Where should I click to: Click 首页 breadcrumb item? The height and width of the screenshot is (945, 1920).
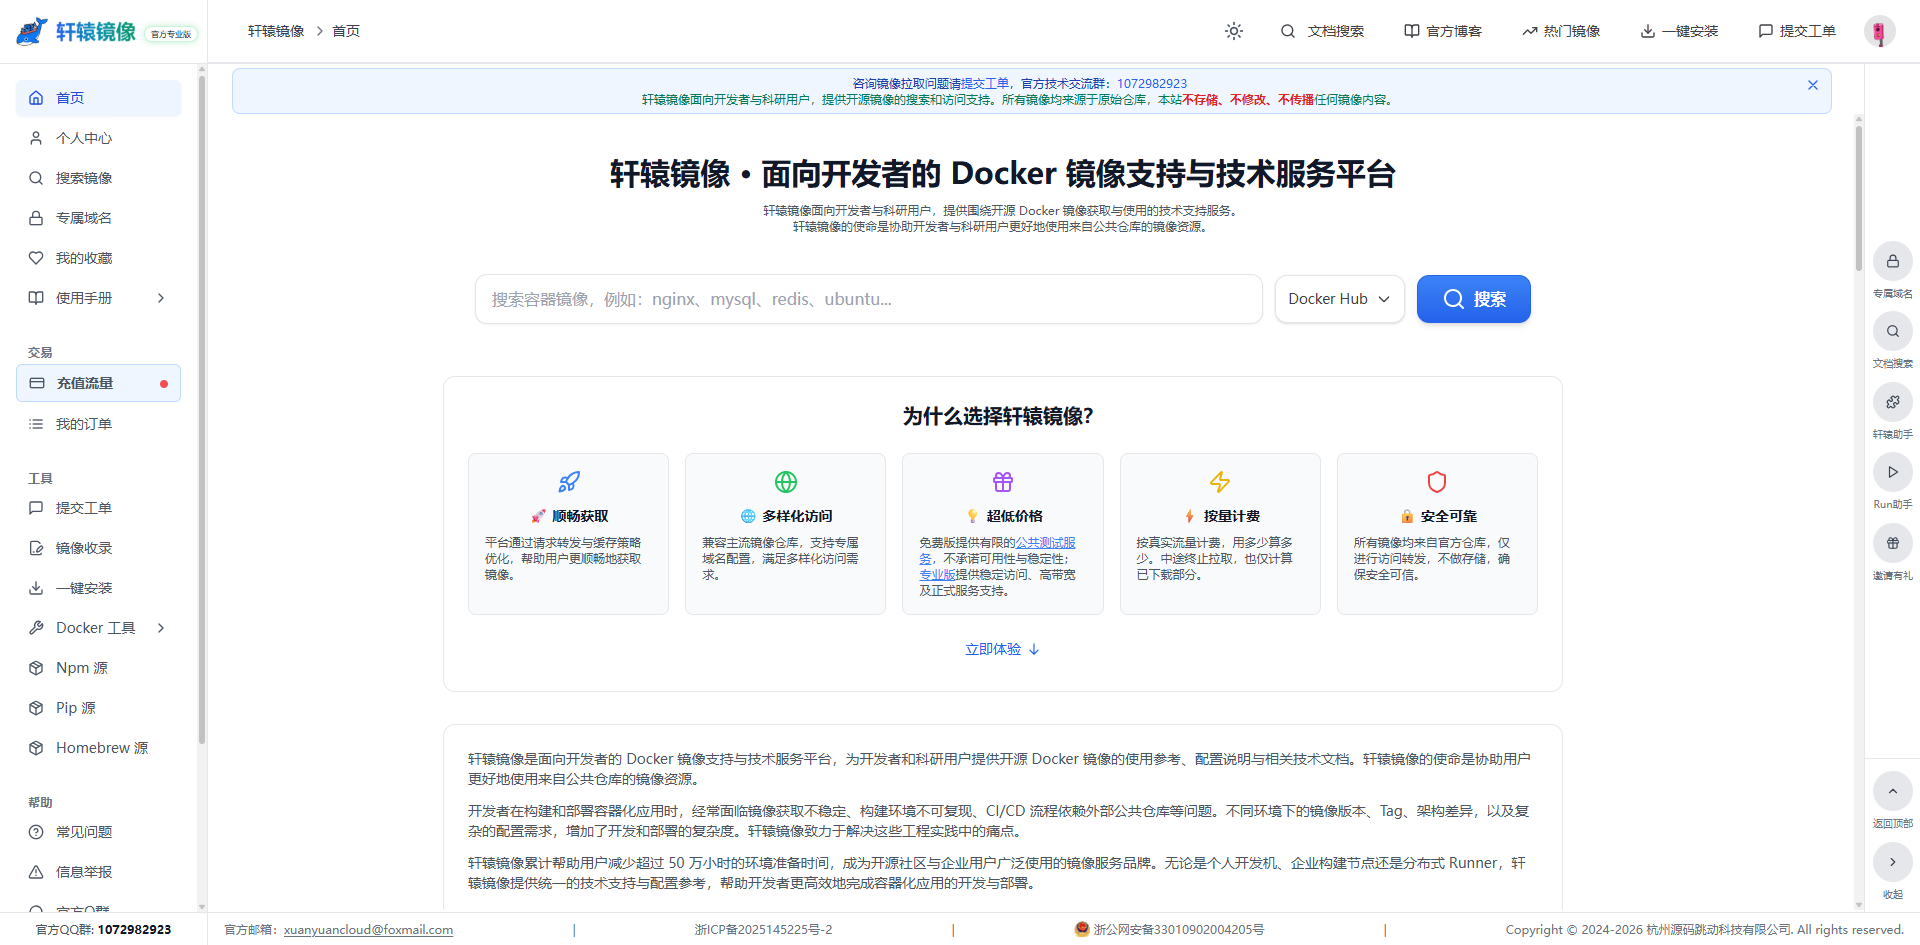point(346,31)
